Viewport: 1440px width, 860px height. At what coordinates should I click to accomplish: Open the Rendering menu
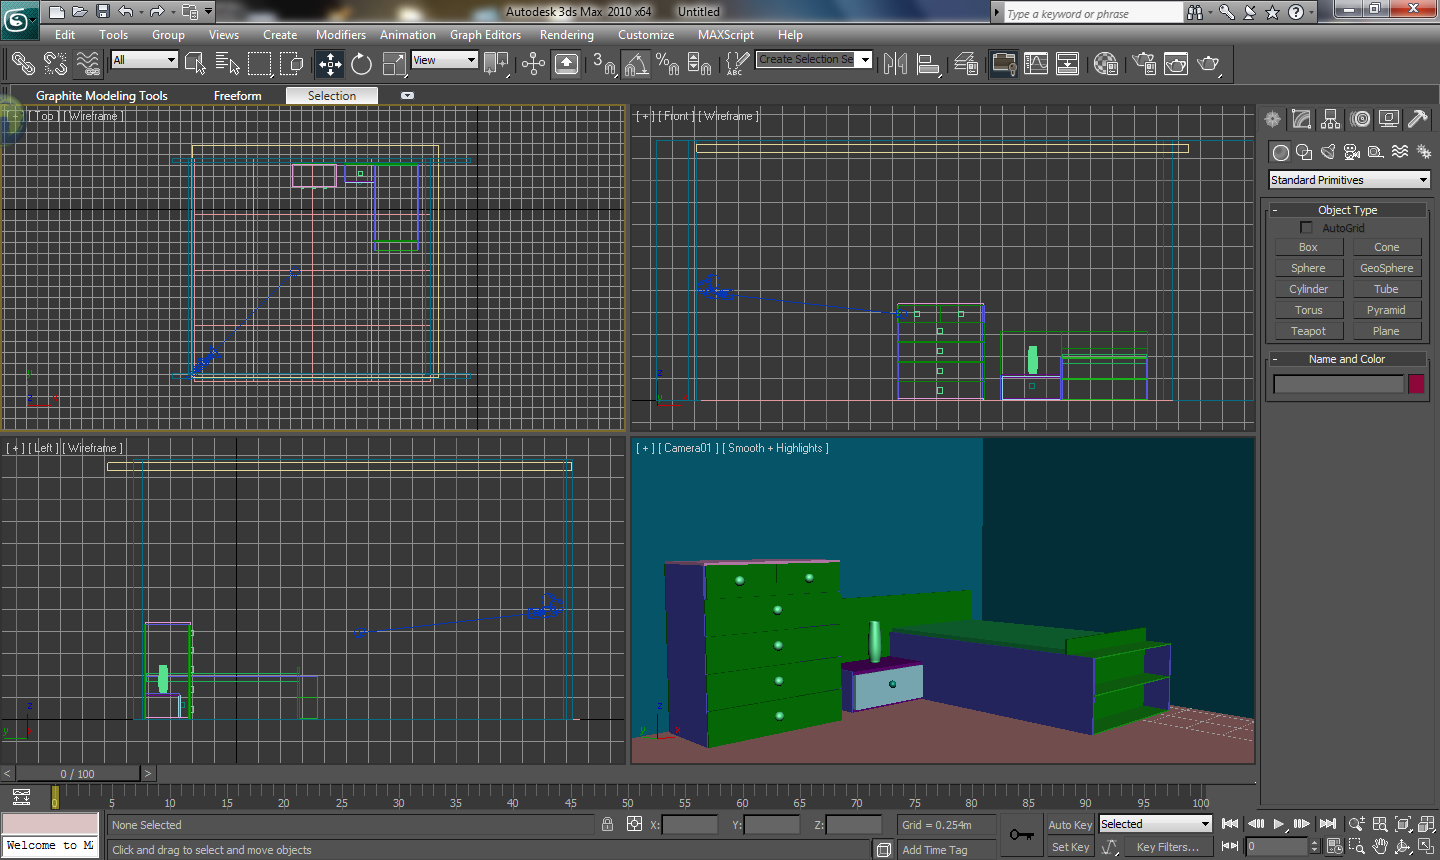[x=566, y=35]
